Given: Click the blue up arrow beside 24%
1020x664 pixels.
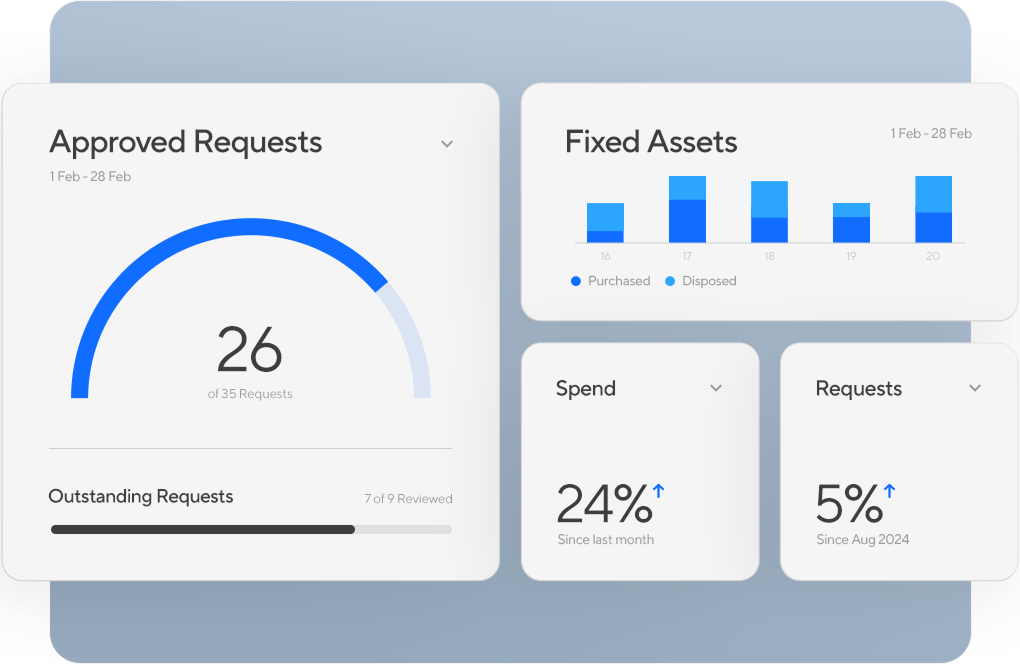Looking at the screenshot, I should (659, 490).
